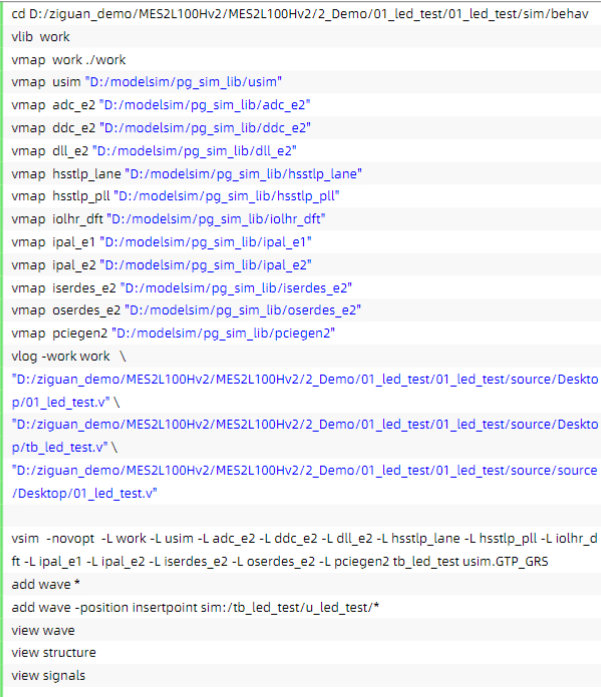Click the 'vlog -work work' line

pyautogui.click(x=69, y=357)
